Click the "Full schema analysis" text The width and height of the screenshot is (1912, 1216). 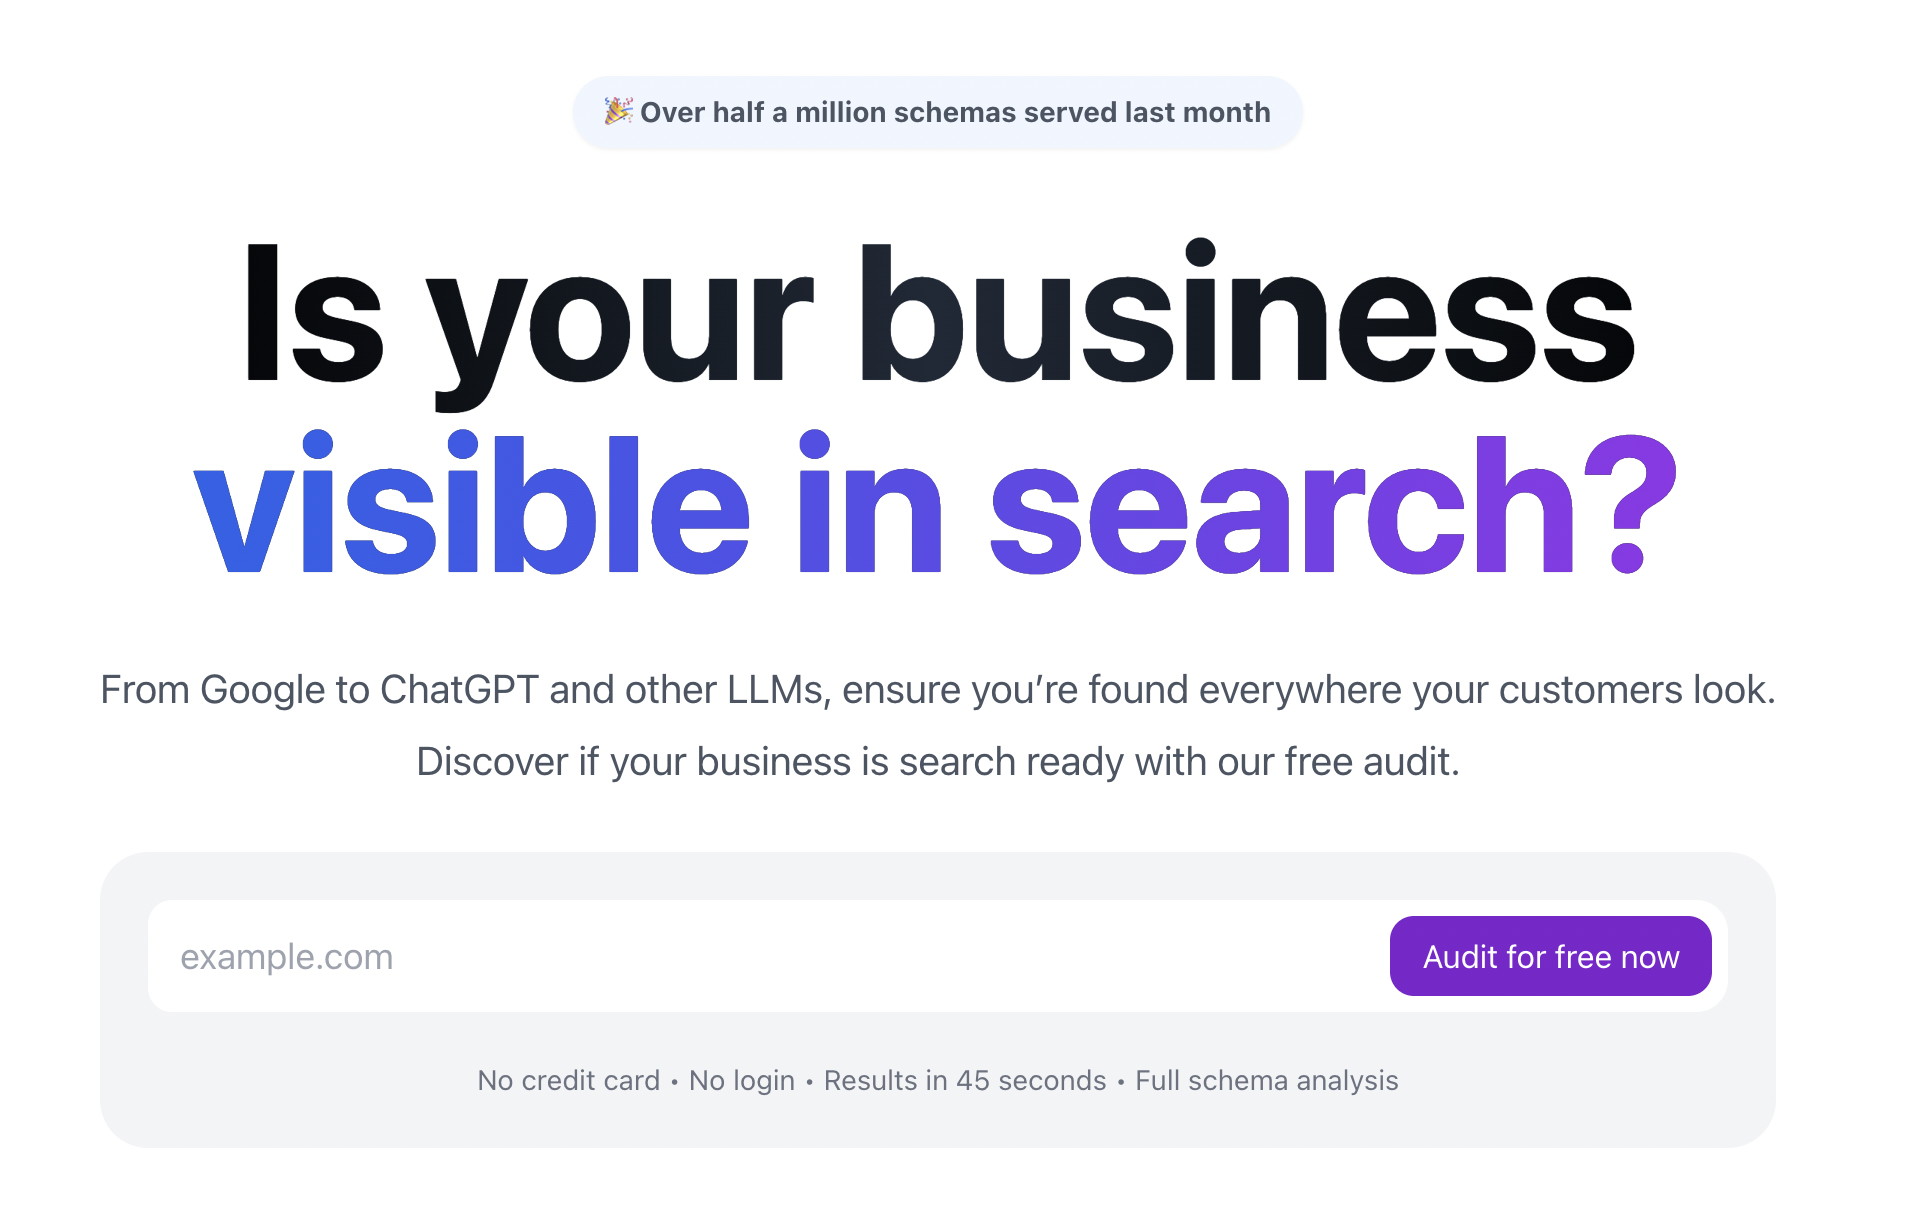pyautogui.click(x=1266, y=1081)
